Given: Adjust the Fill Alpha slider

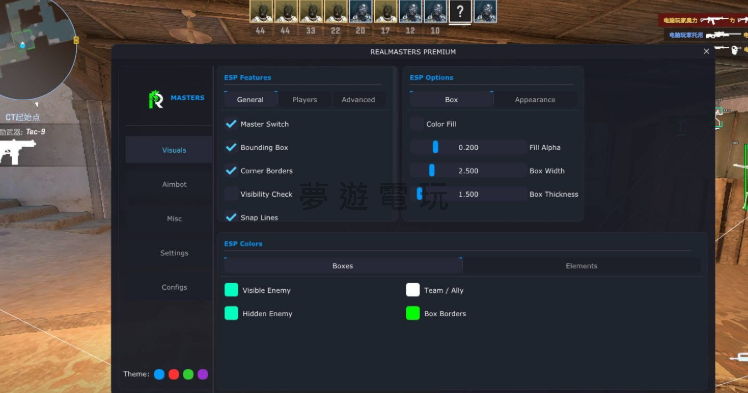Looking at the screenshot, I should (x=468, y=147).
